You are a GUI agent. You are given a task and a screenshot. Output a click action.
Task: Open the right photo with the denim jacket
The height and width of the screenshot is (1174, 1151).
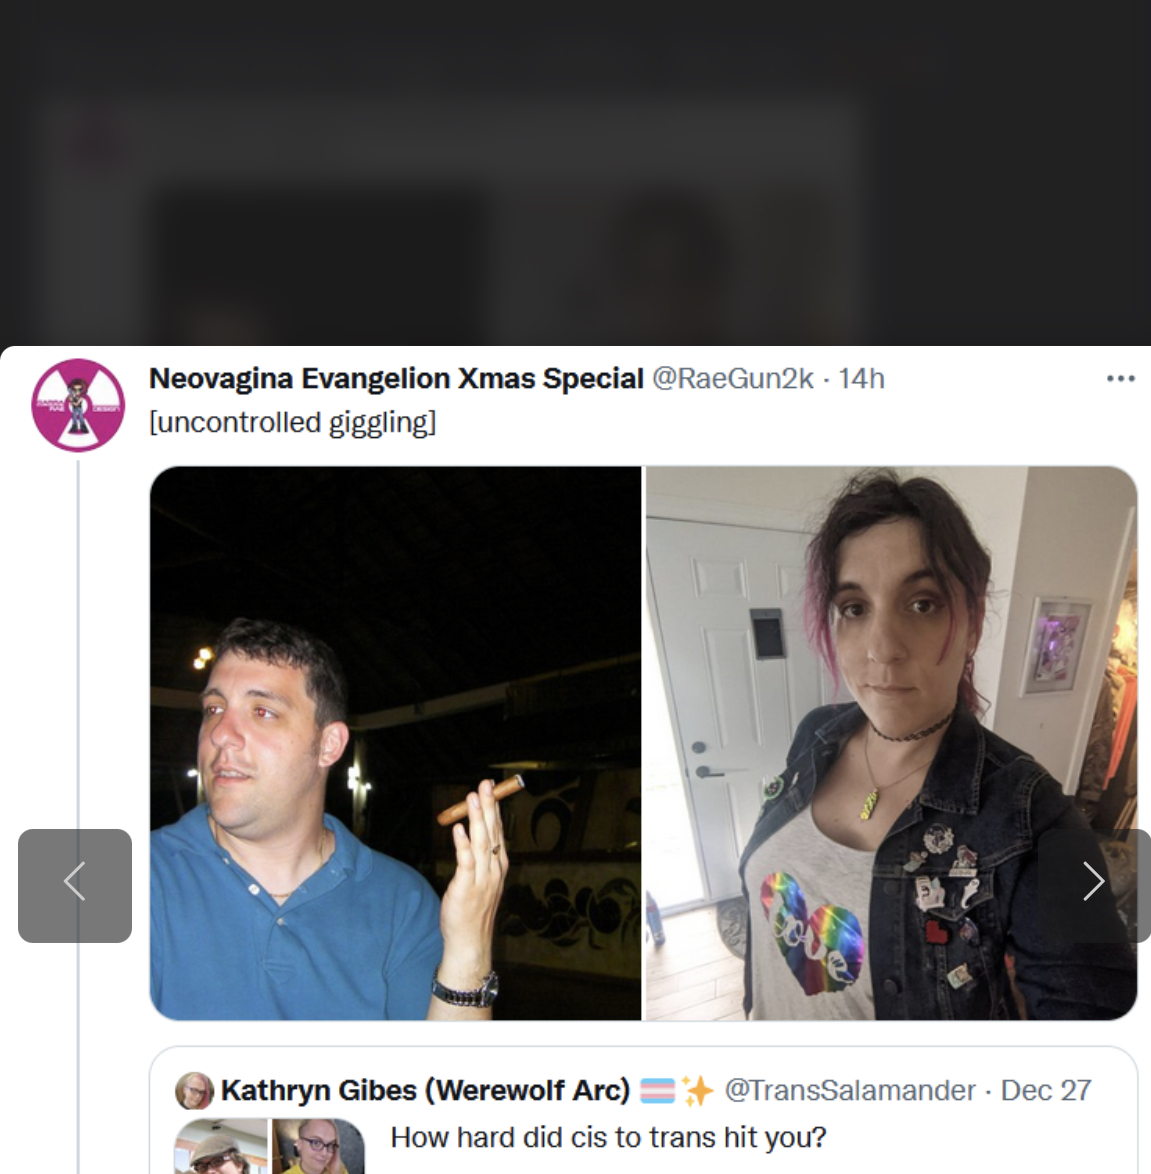pyautogui.click(x=891, y=743)
